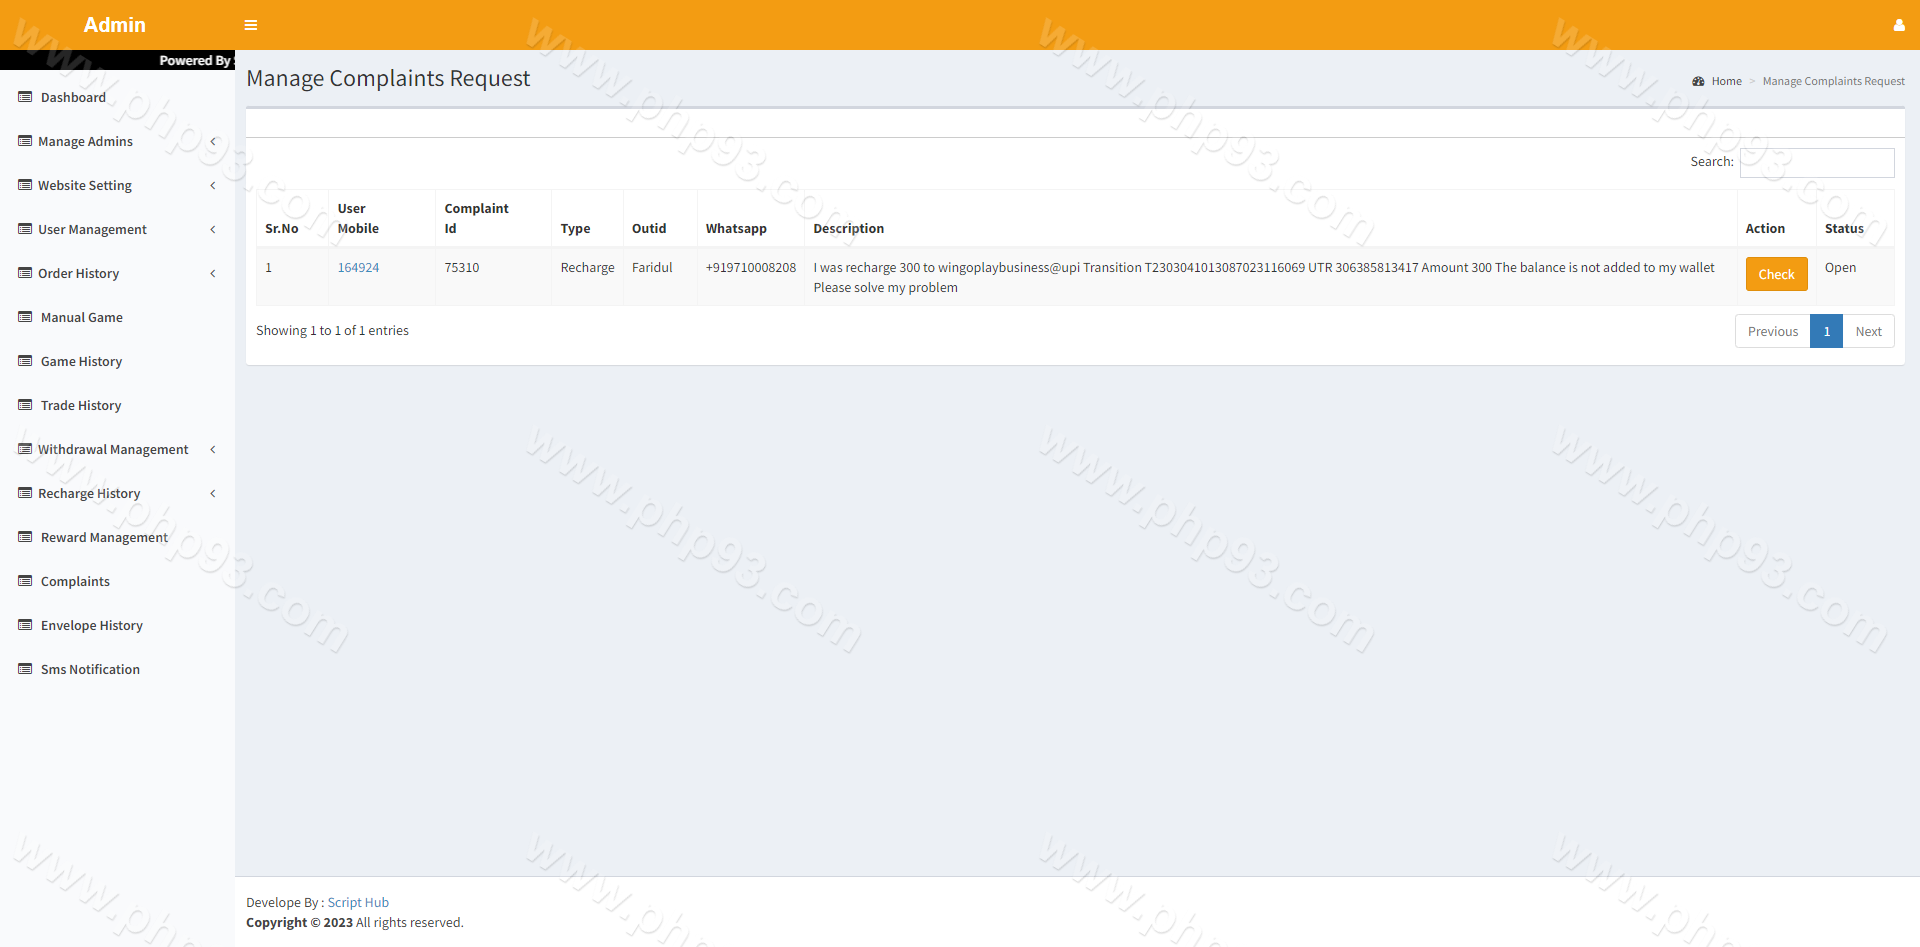Expand Website Setting submenu arrow
The image size is (1920, 947).
click(213, 185)
